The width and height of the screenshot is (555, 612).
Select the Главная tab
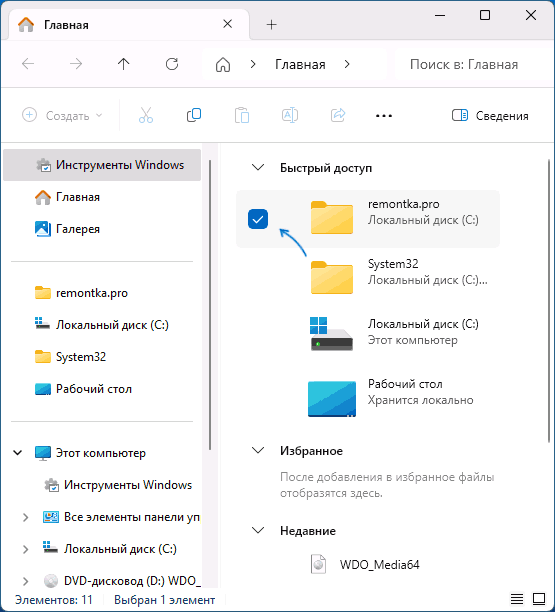[128, 25]
